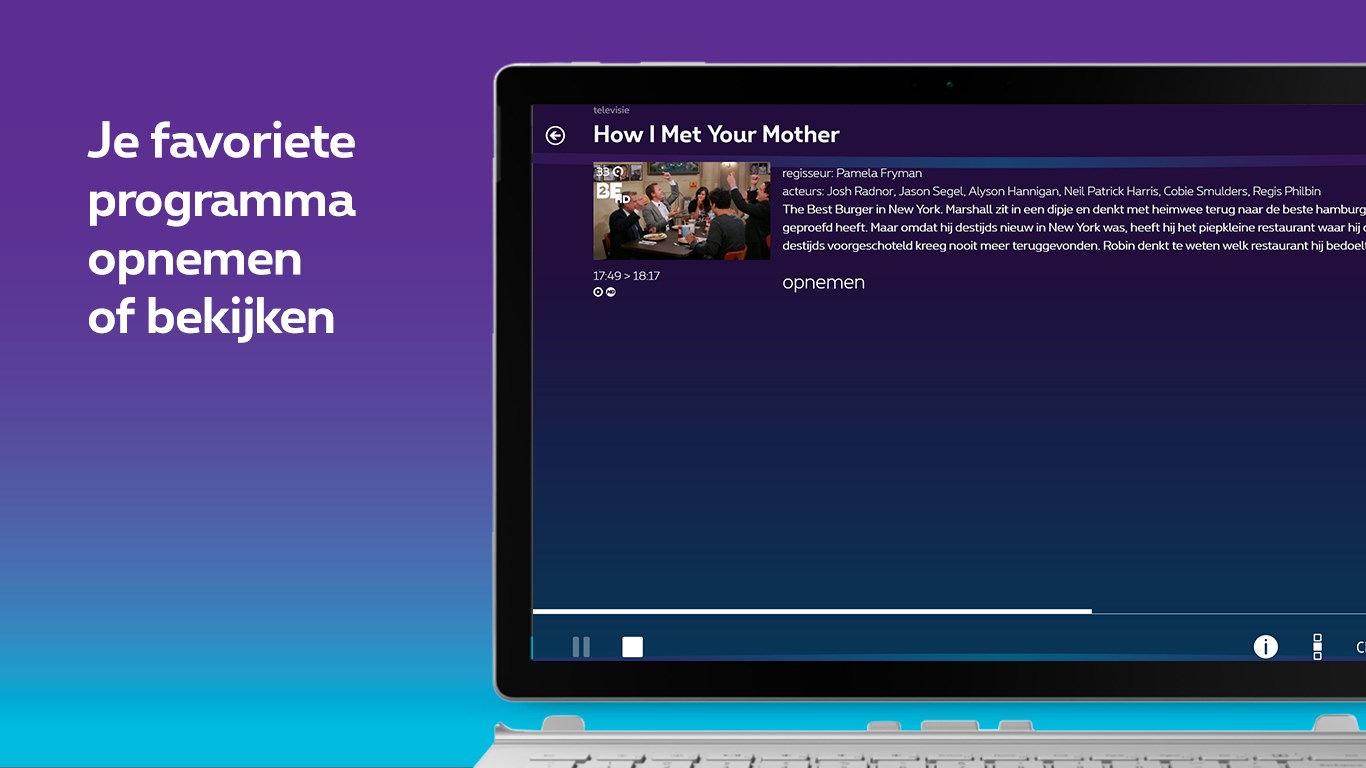The image size is (1366, 768).
Task: Click the "acteurs: Josh Radnor" cast line
Action: tap(1051, 191)
